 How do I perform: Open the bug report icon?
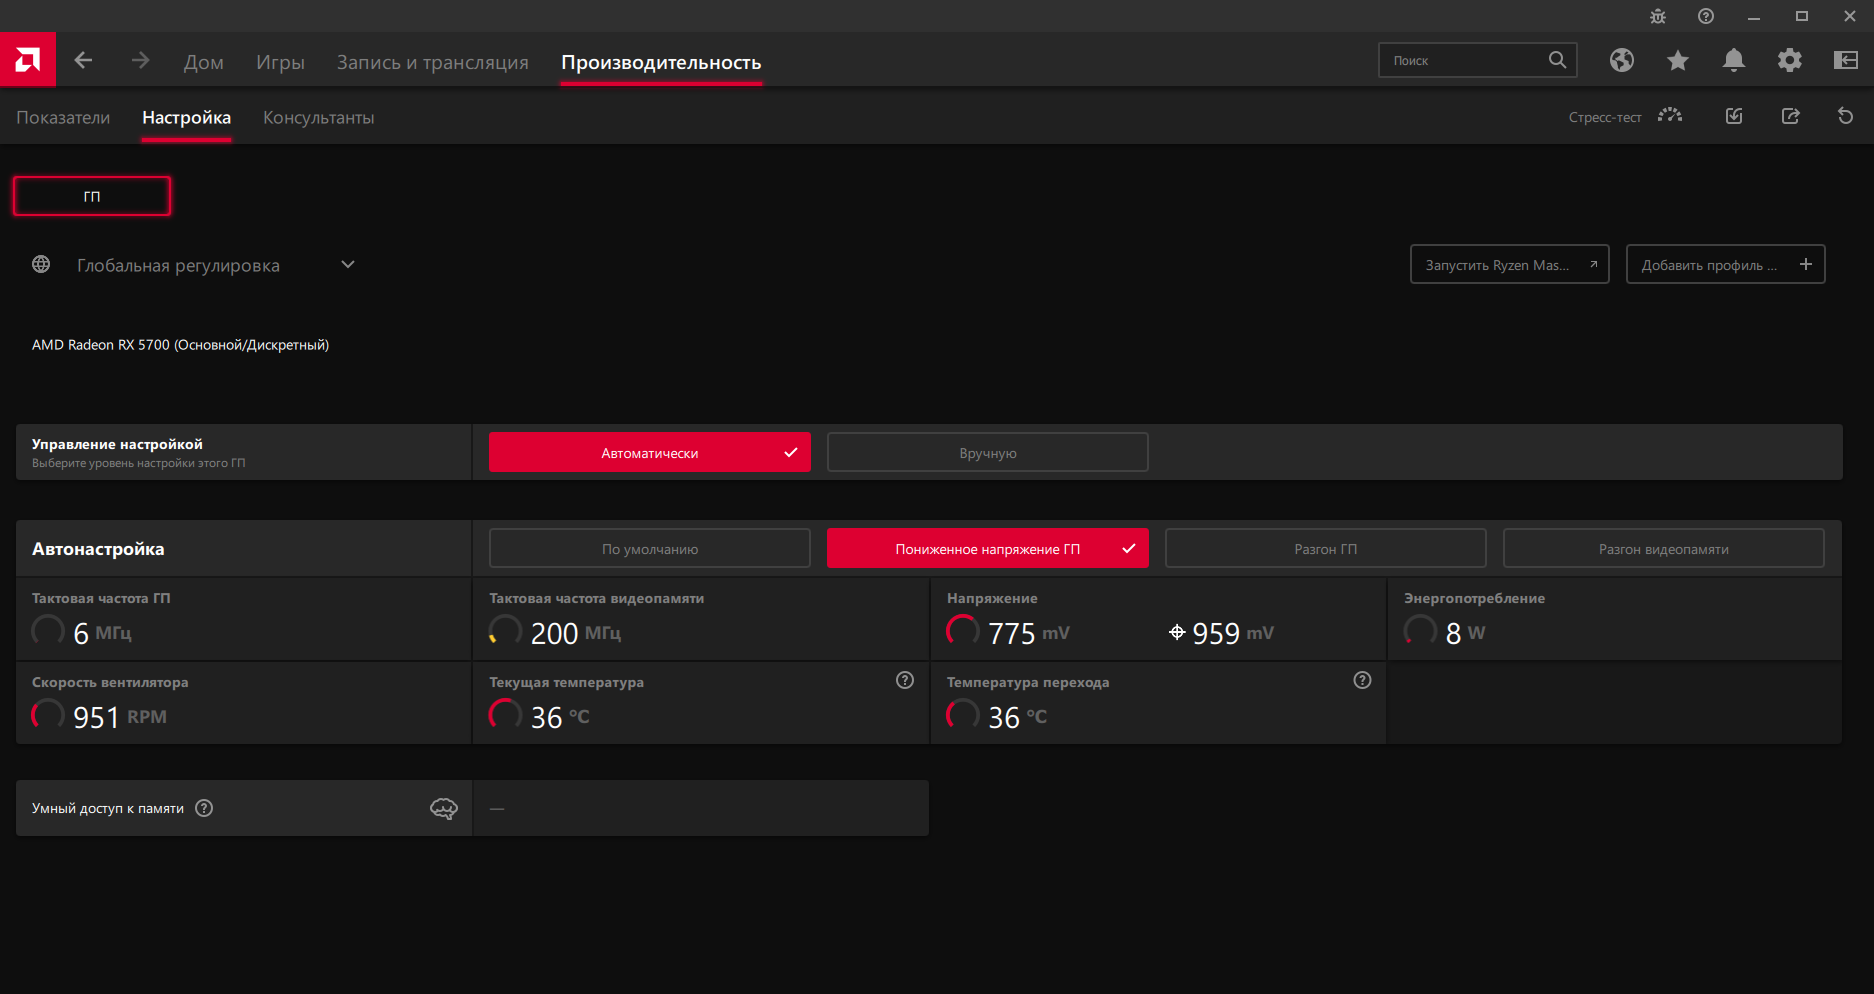pos(1658,16)
